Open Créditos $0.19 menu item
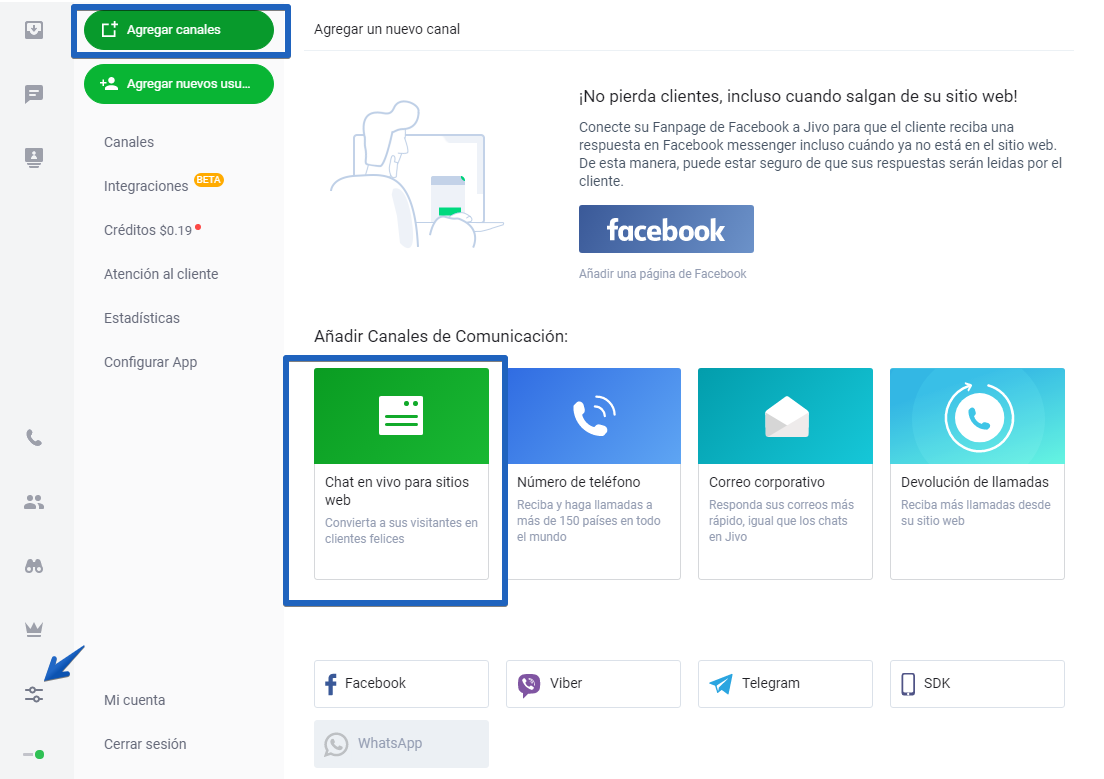Viewport: 1104px width, 779px height. [148, 230]
